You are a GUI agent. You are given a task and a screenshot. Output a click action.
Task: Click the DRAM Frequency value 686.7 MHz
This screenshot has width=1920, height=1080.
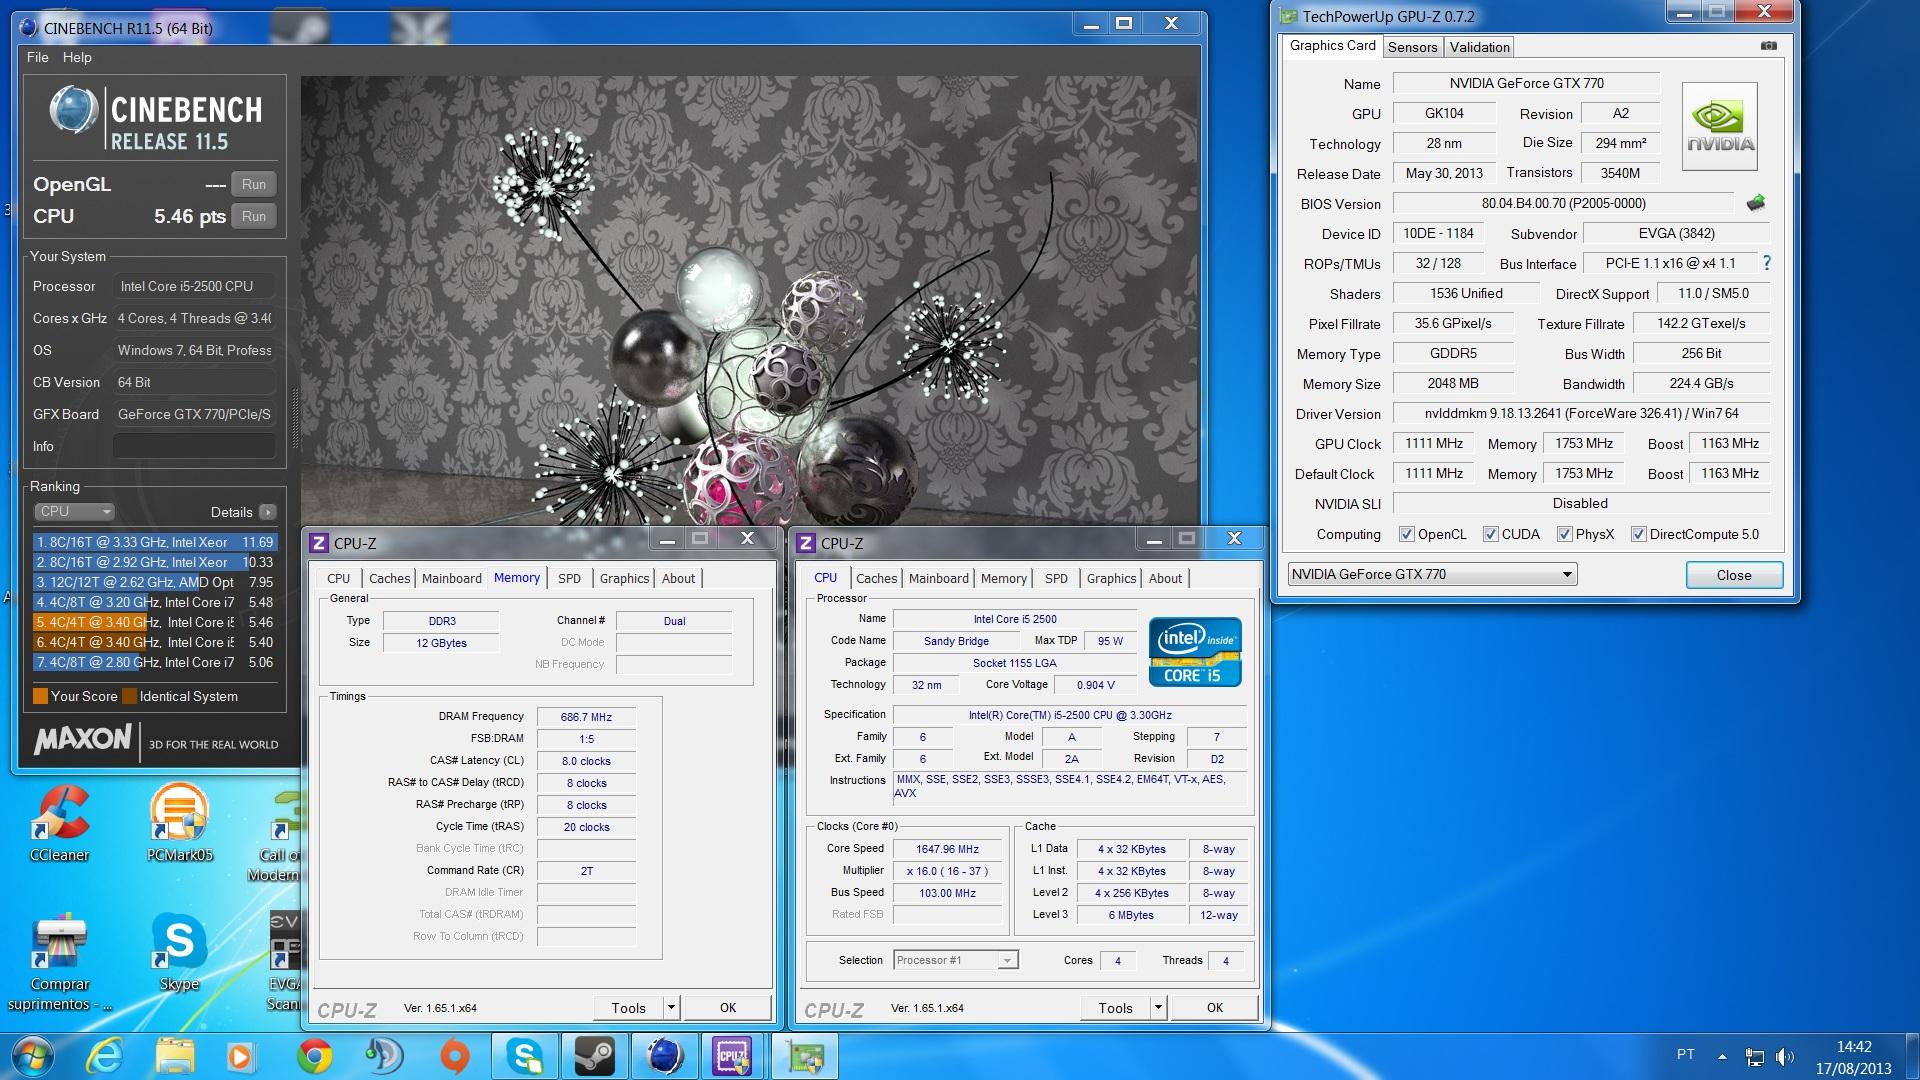pos(586,717)
